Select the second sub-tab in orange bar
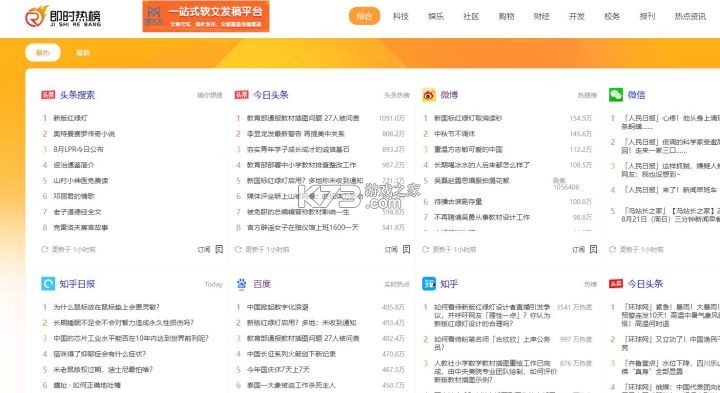This screenshot has width=720, height=393. (x=83, y=53)
